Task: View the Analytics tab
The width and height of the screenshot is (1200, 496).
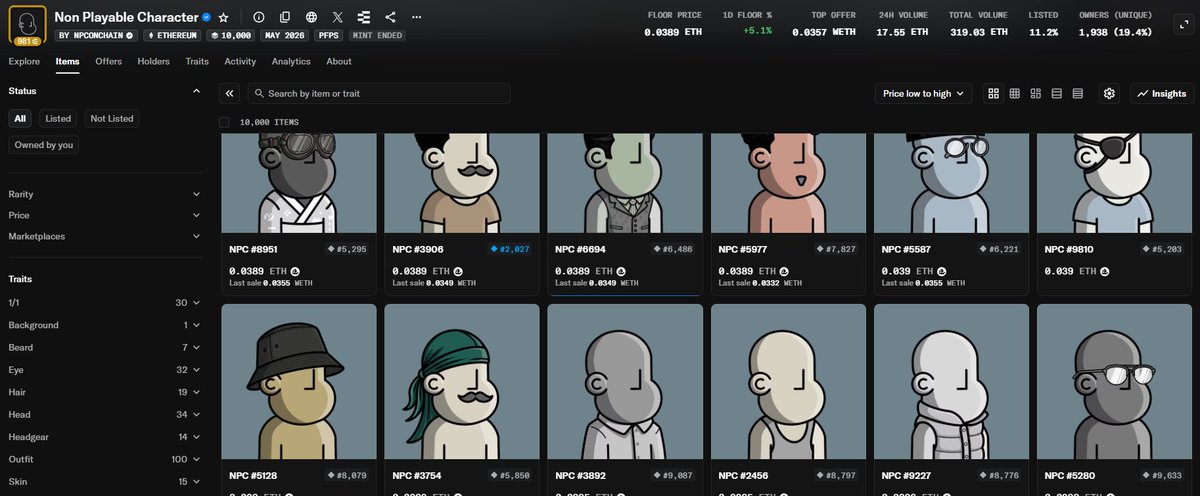Action: pyautogui.click(x=291, y=61)
